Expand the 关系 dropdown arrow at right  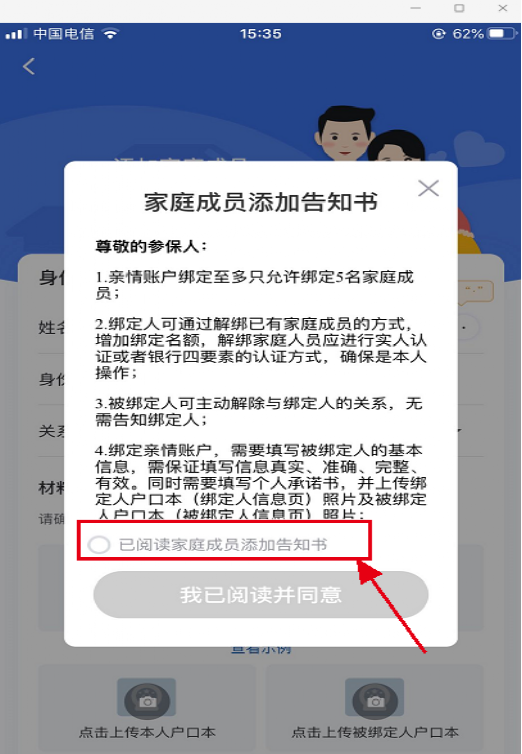click(x=460, y=430)
